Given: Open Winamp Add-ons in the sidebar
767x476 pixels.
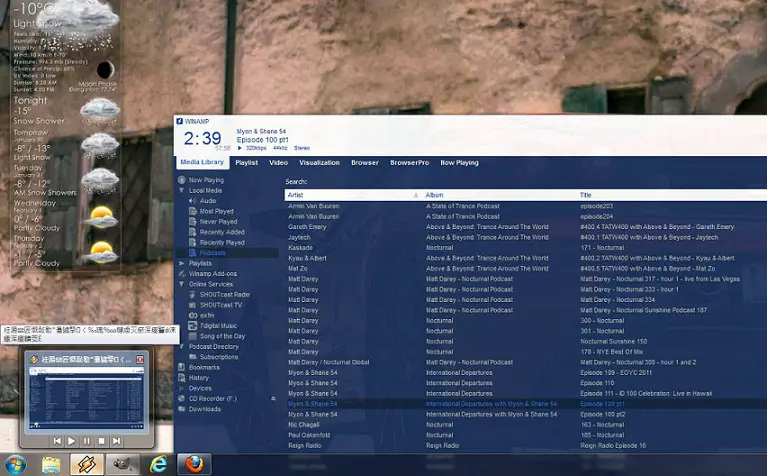Looking at the screenshot, I should [213, 273].
